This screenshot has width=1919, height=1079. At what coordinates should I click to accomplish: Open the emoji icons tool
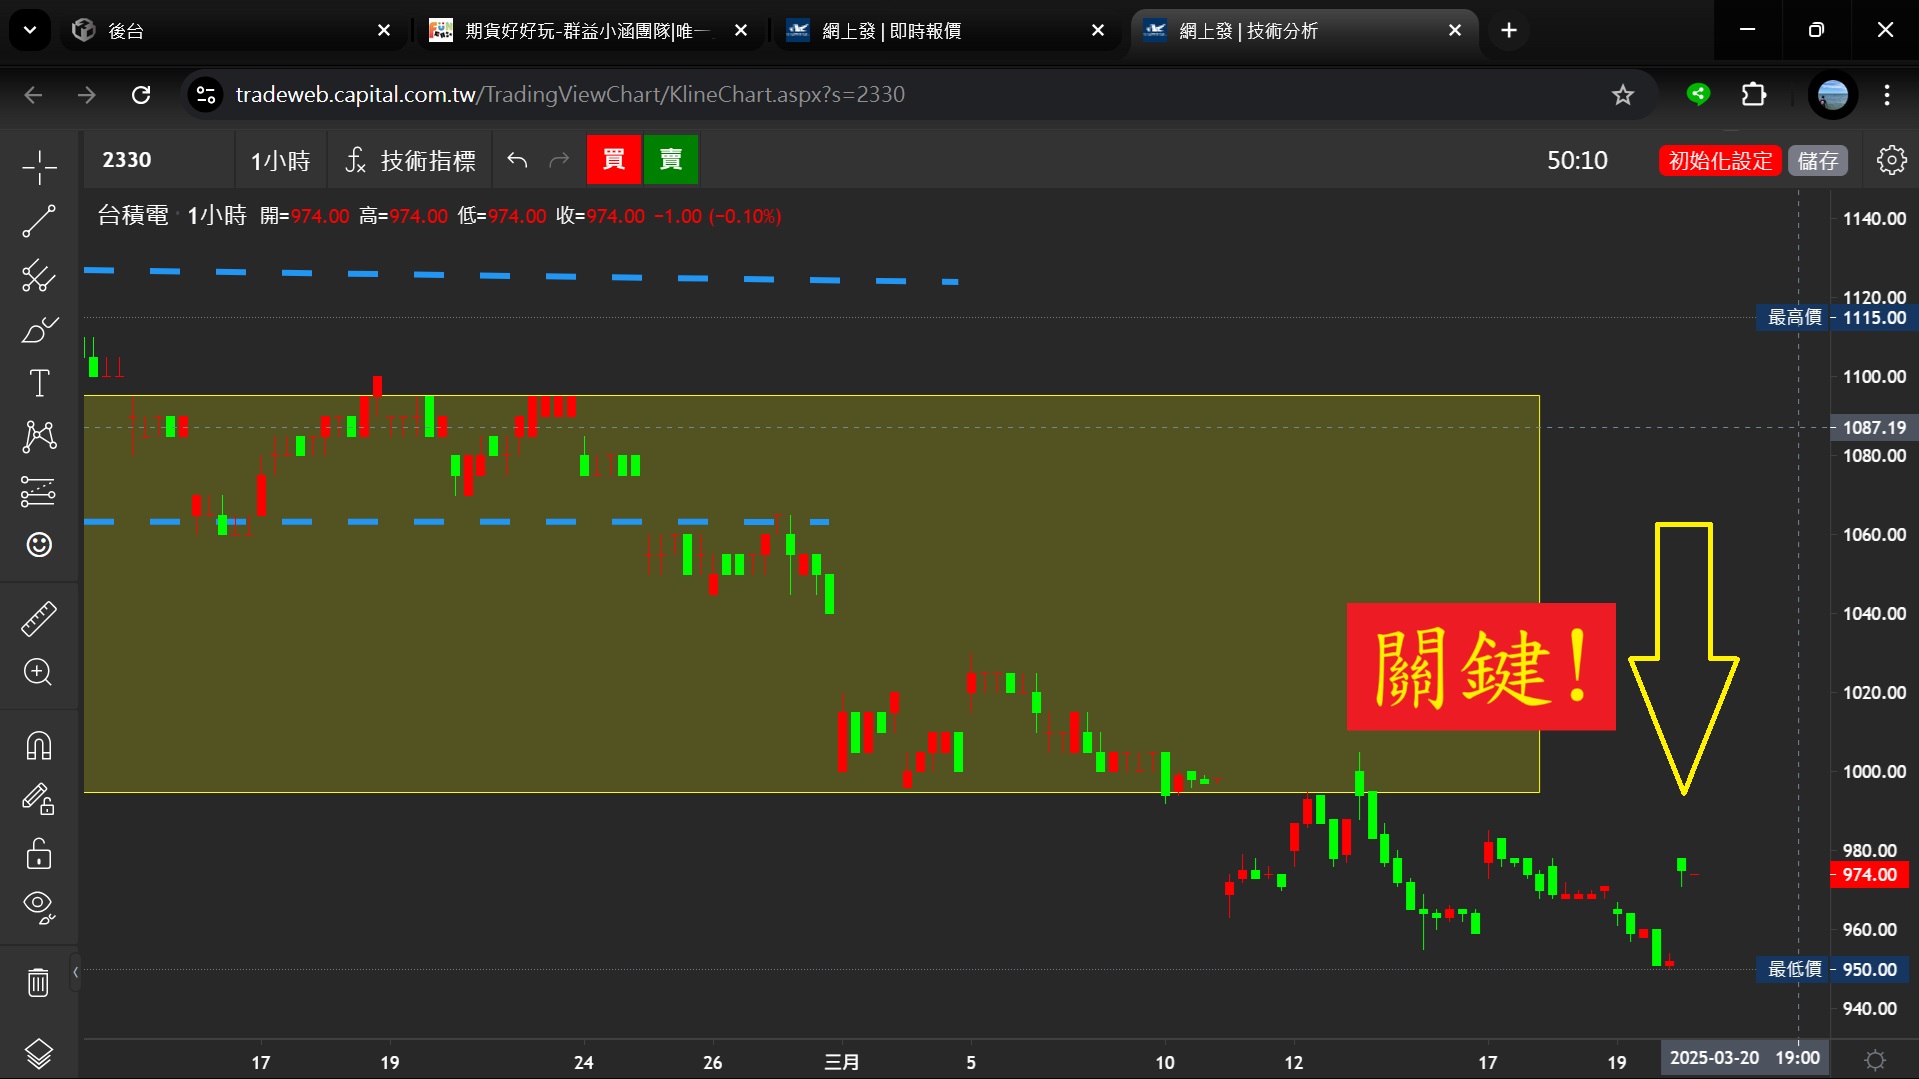(x=39, y=545)
